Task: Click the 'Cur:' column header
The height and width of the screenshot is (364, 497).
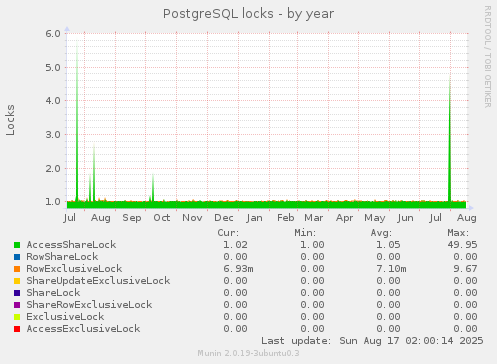Action: [228, 233]
